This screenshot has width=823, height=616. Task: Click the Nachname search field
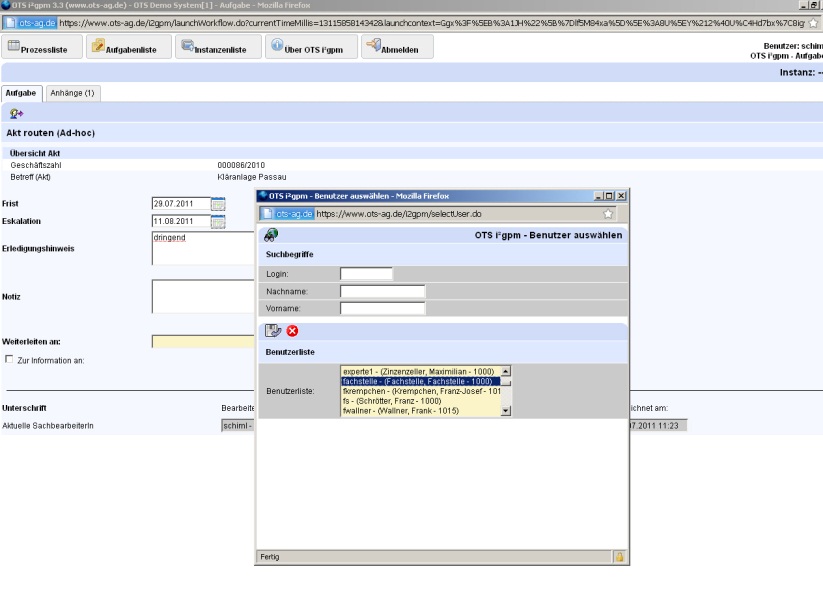[382, 291]
